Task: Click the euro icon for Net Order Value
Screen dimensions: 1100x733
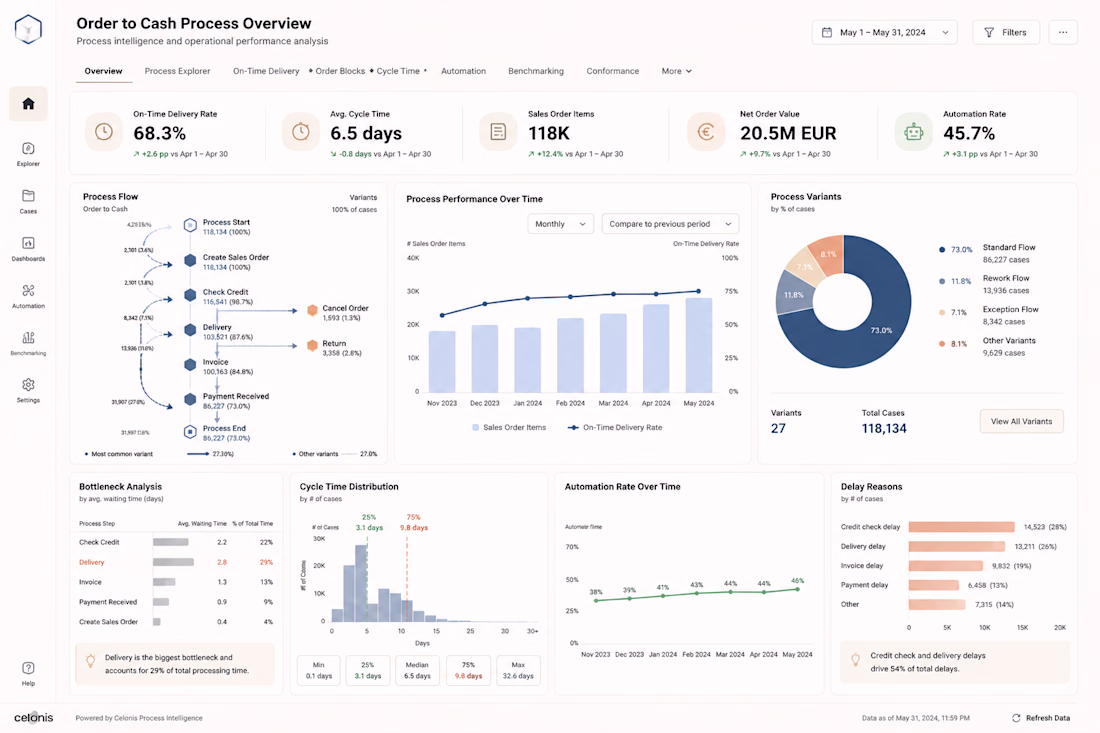Action: (706, 132)
